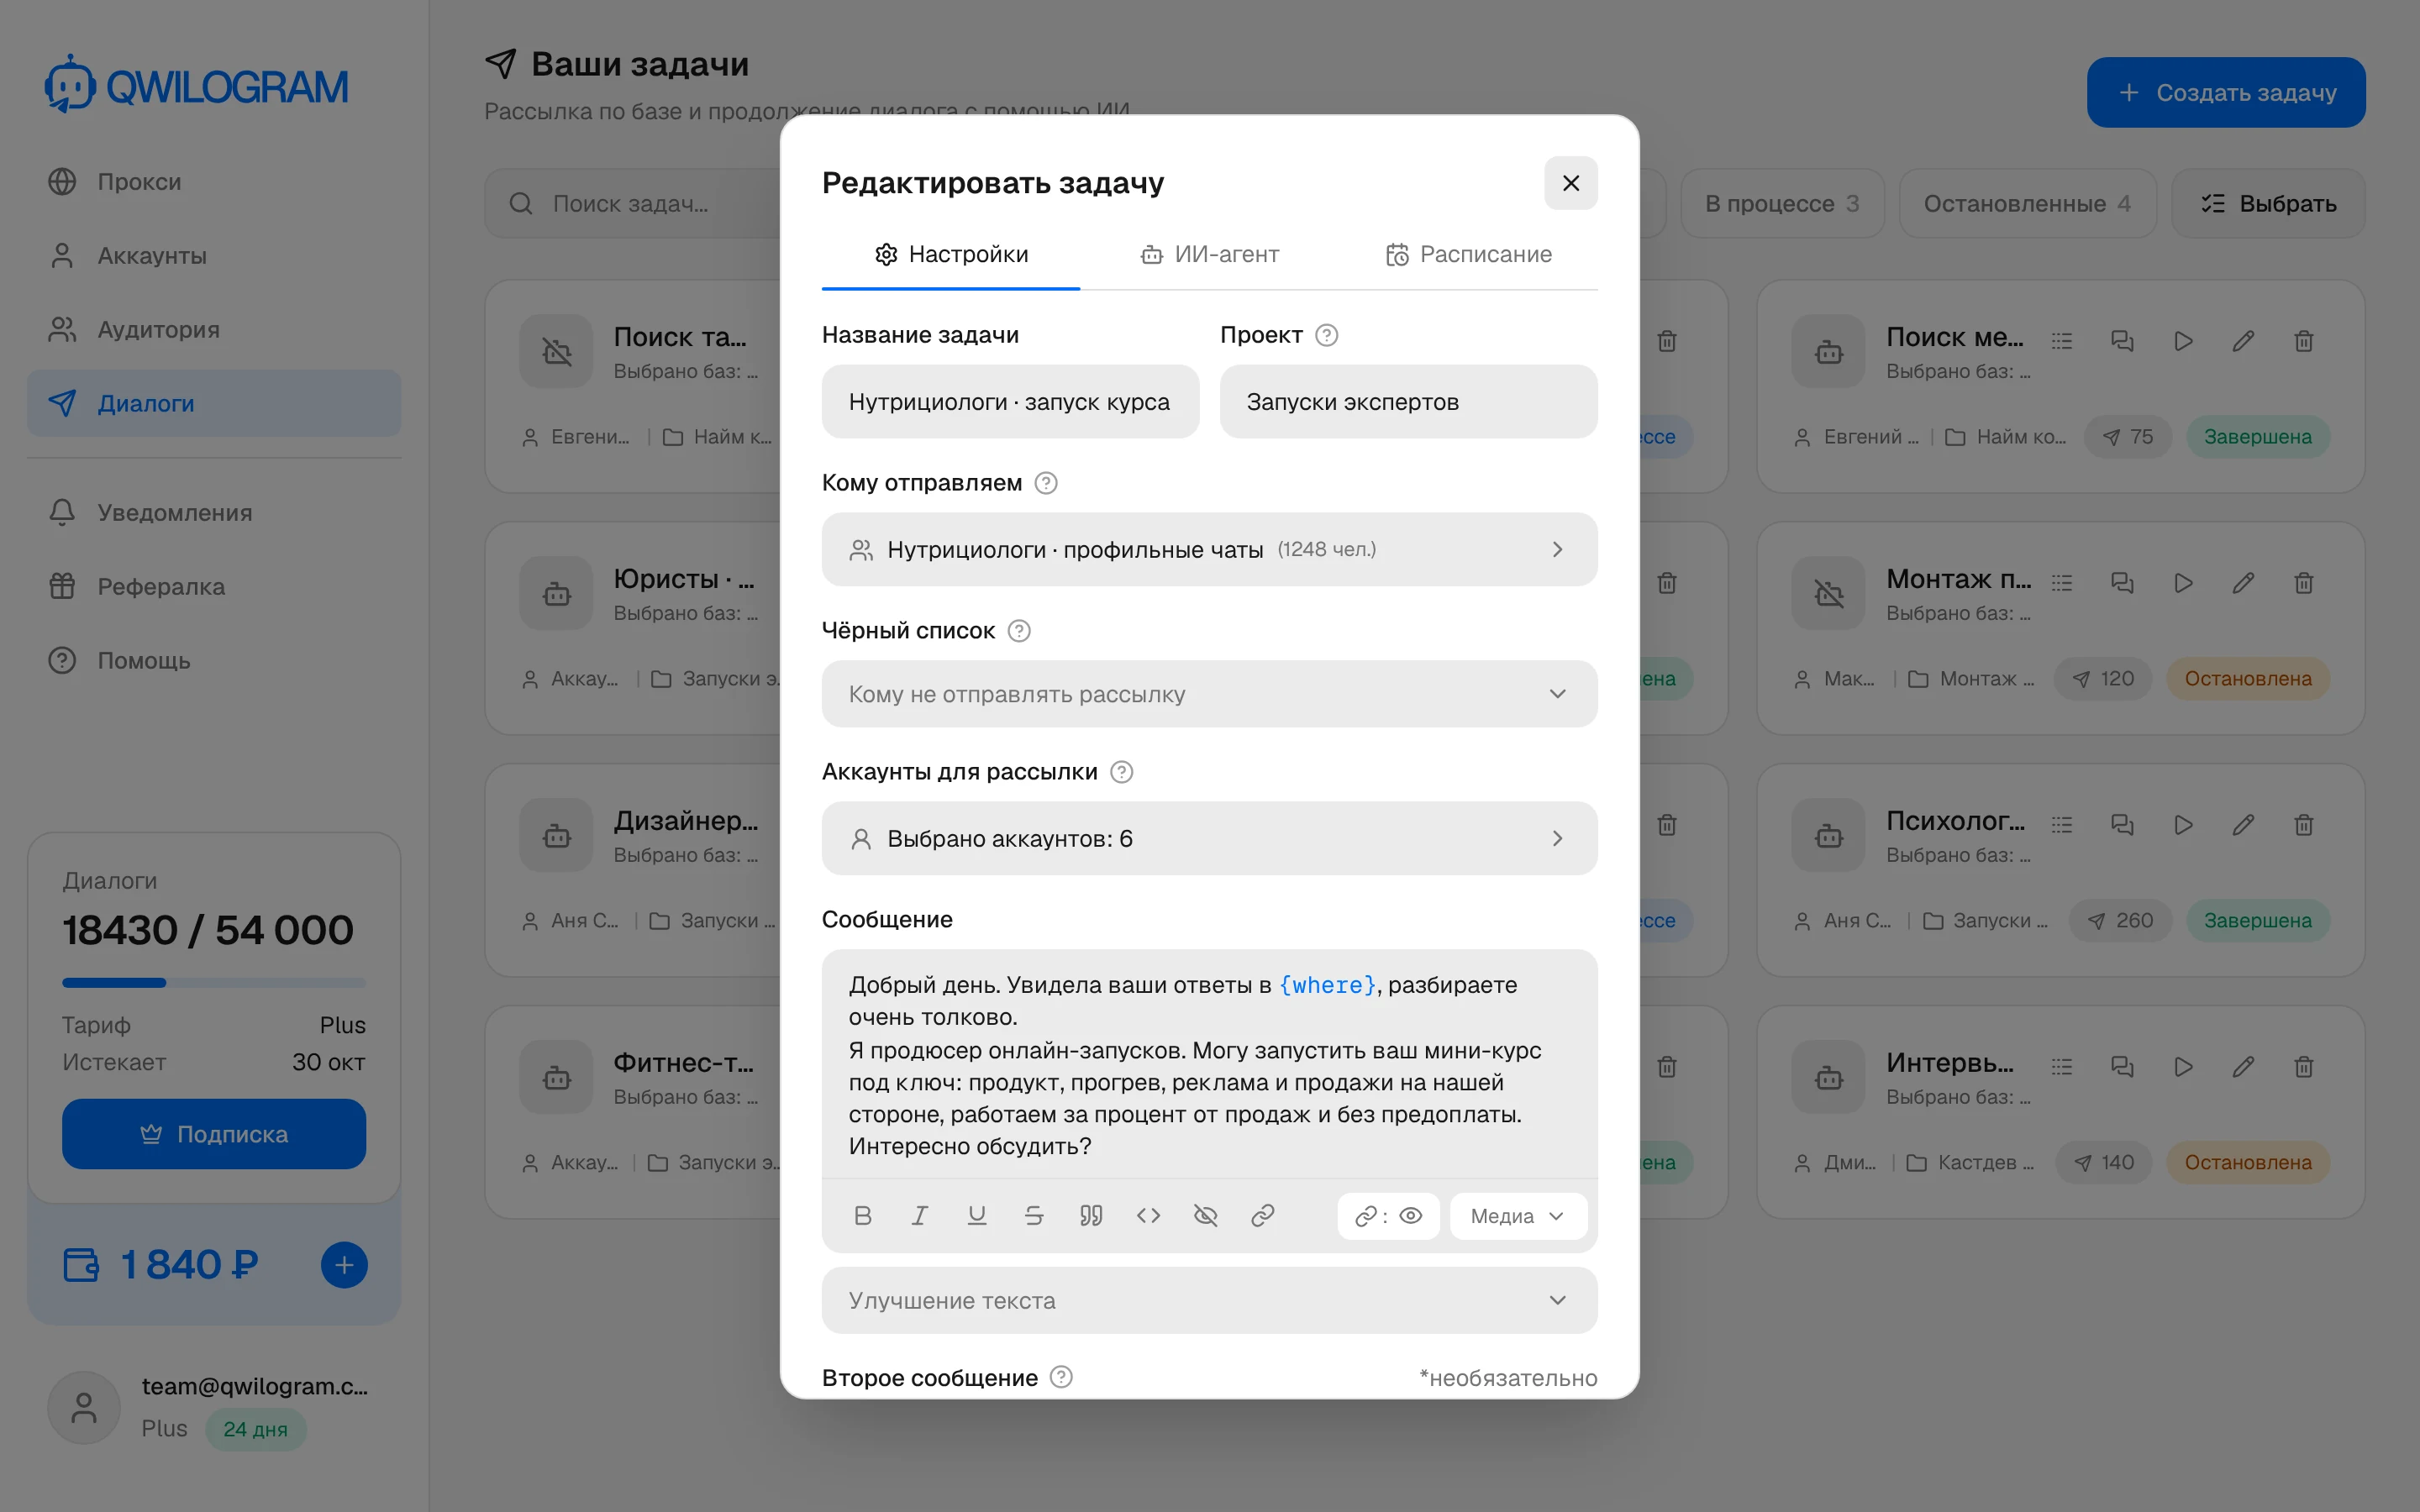The image size is (2420, 1512).
Task: Show help tooltip for Кому отправляем
Action: tap(1045, 483)
